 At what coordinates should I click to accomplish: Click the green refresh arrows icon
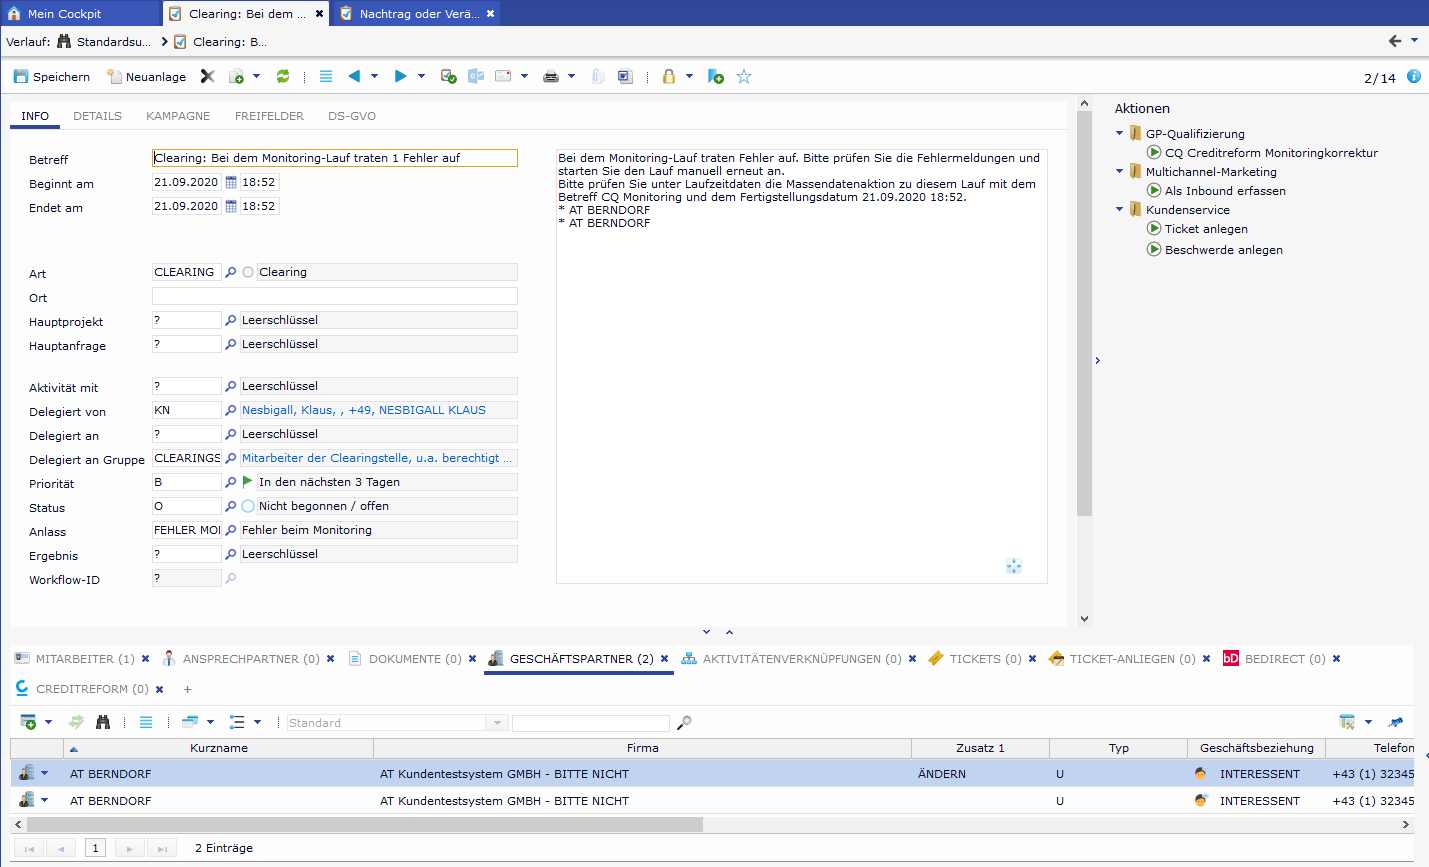[x=283, y=77]
